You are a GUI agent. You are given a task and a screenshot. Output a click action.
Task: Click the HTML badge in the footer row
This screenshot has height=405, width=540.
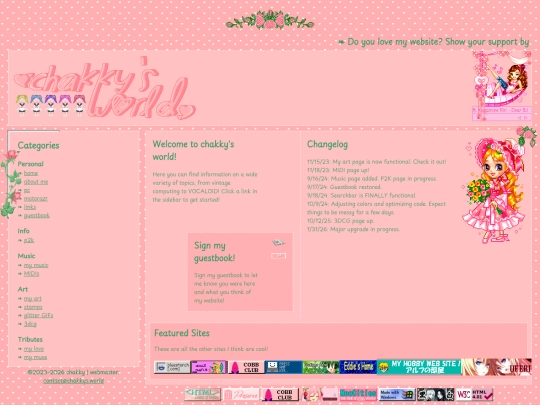click(202, 394)
